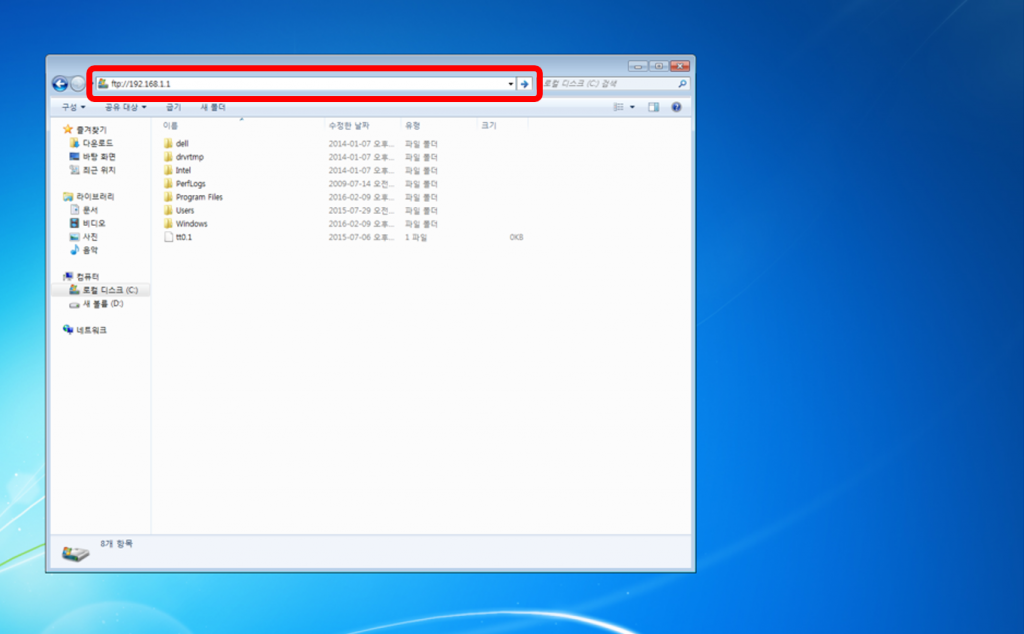Screen dimensions: 1024x634
Task: Click the magnifier search icon
Action: point(682,84)
